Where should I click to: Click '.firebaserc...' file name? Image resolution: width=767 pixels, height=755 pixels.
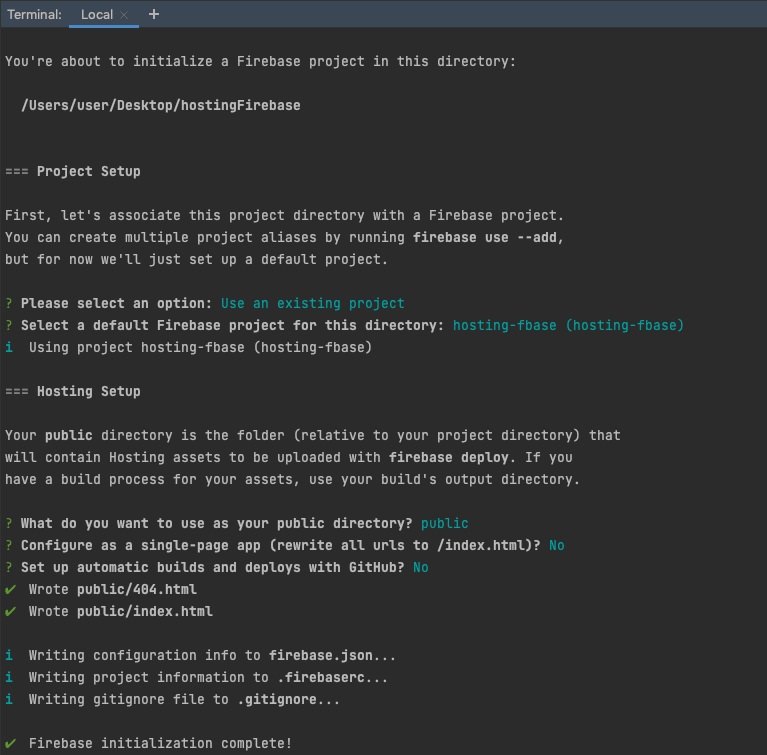tap(332, 678)
